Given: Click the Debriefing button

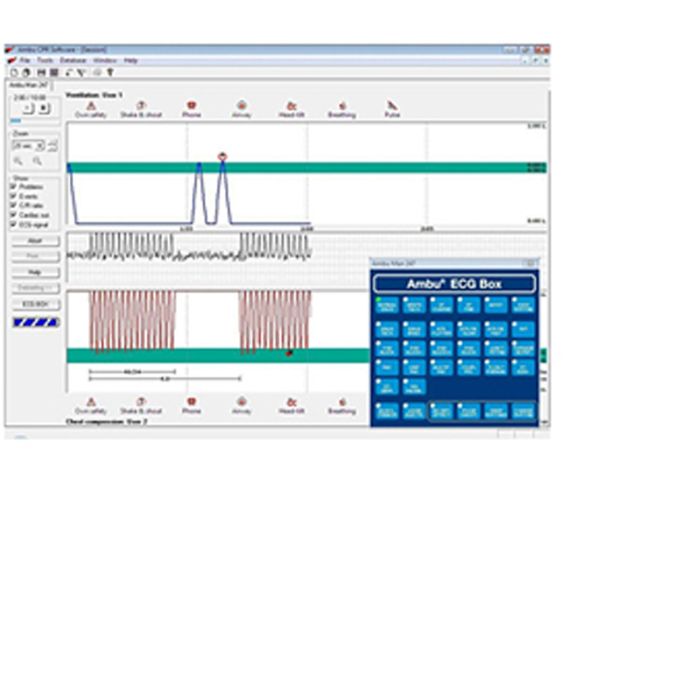Looking at the screenshot, I should [x=35, y=288].
